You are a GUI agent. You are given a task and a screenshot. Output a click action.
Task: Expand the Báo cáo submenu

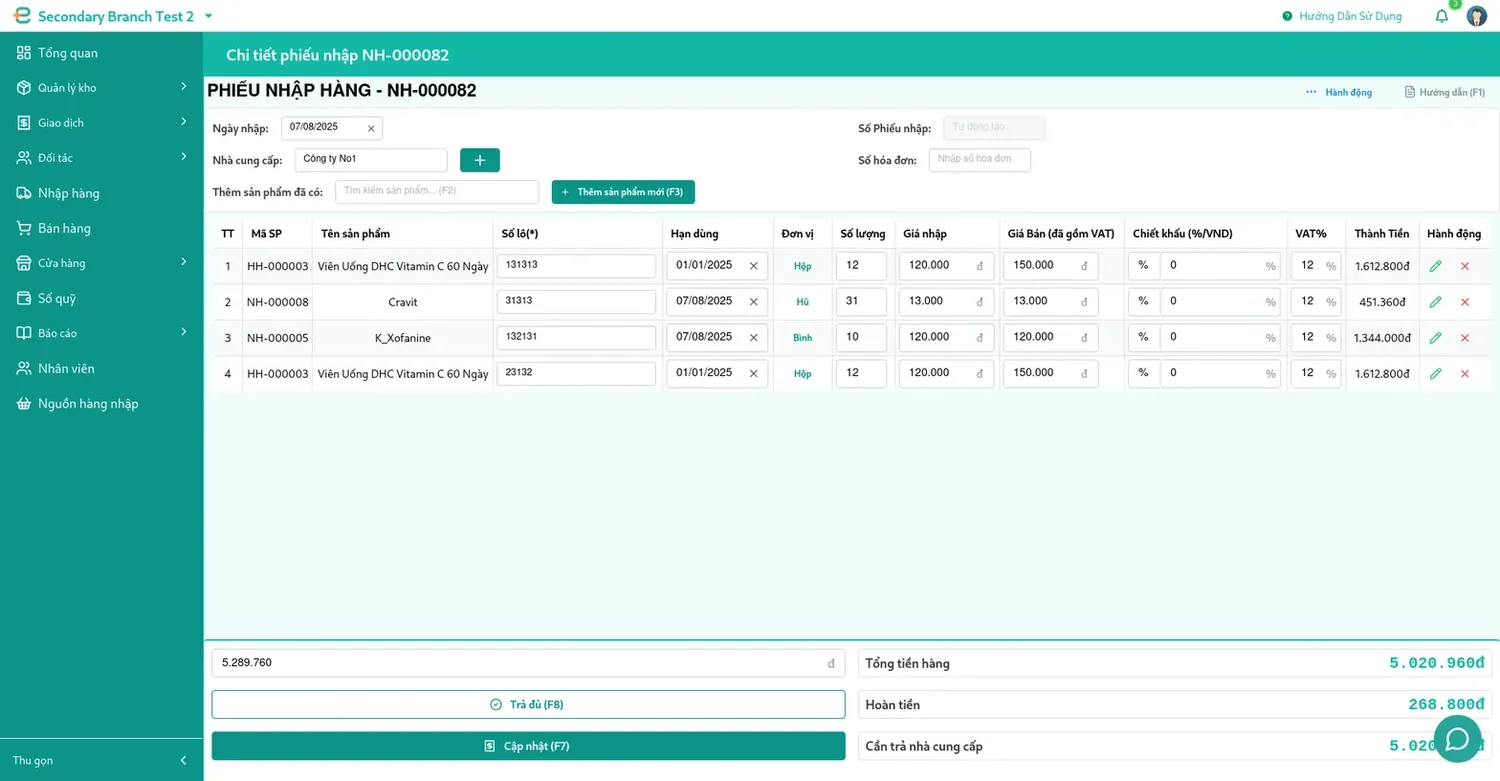tap(102, 333)
